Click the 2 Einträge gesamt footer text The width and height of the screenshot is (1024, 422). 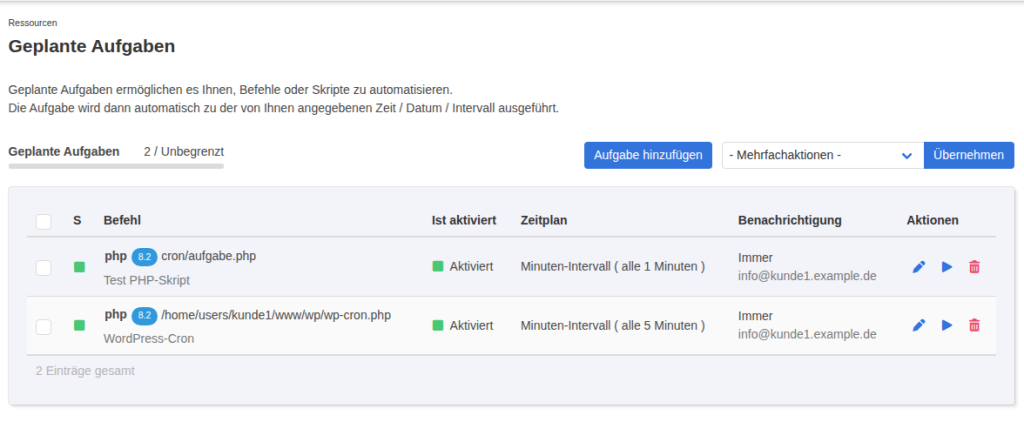[85, 371]
